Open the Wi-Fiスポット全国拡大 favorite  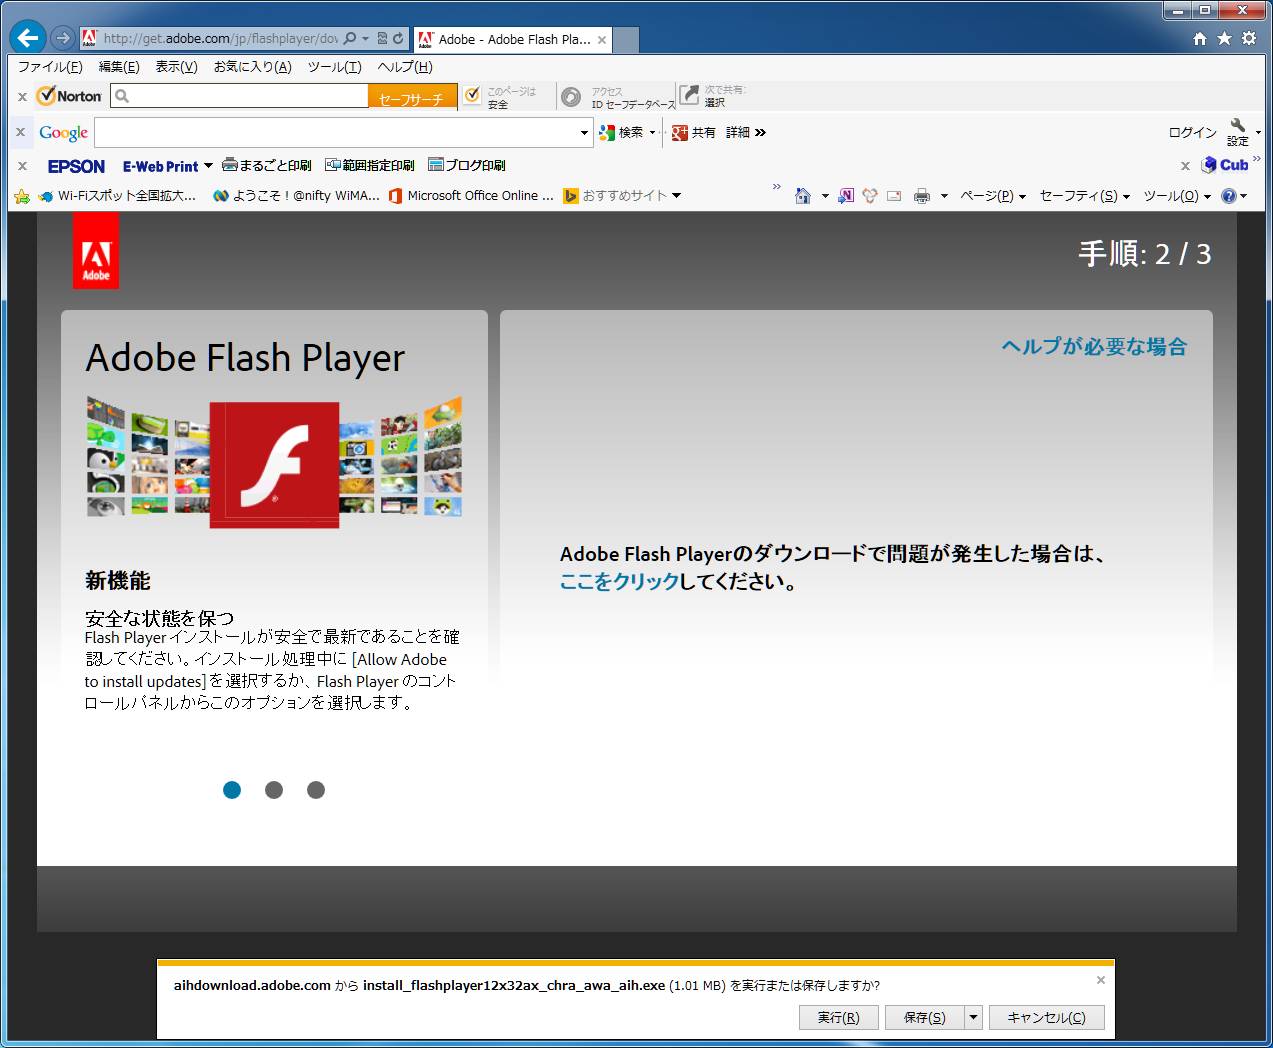pyautogui.click(x=117, y=196)
